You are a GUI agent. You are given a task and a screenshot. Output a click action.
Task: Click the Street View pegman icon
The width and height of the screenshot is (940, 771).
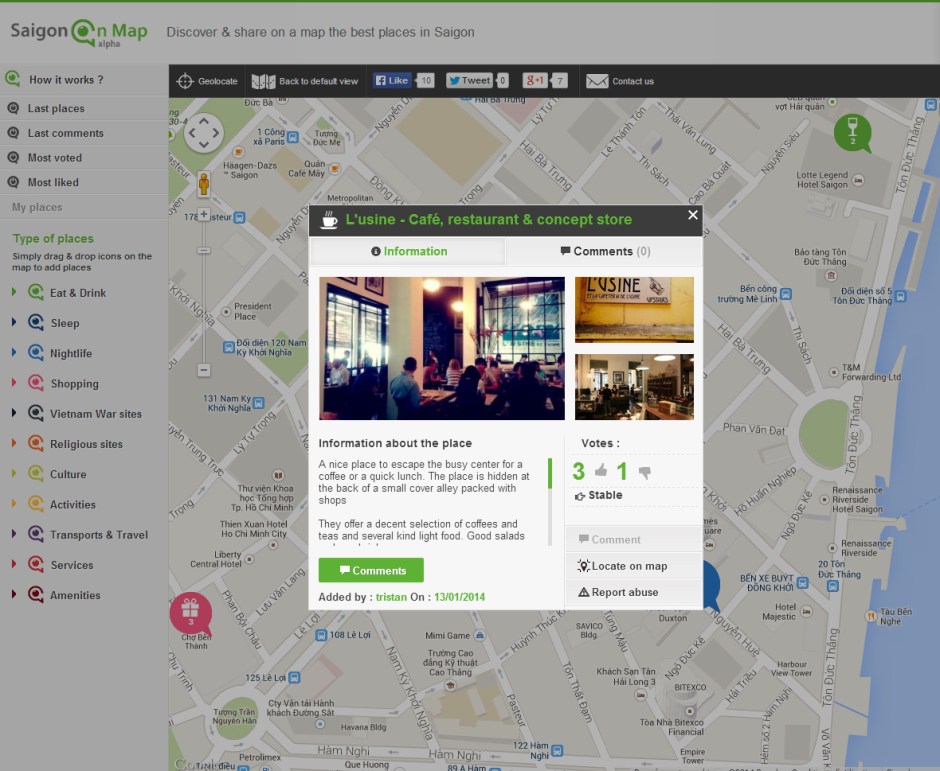[x=204, y=184]
